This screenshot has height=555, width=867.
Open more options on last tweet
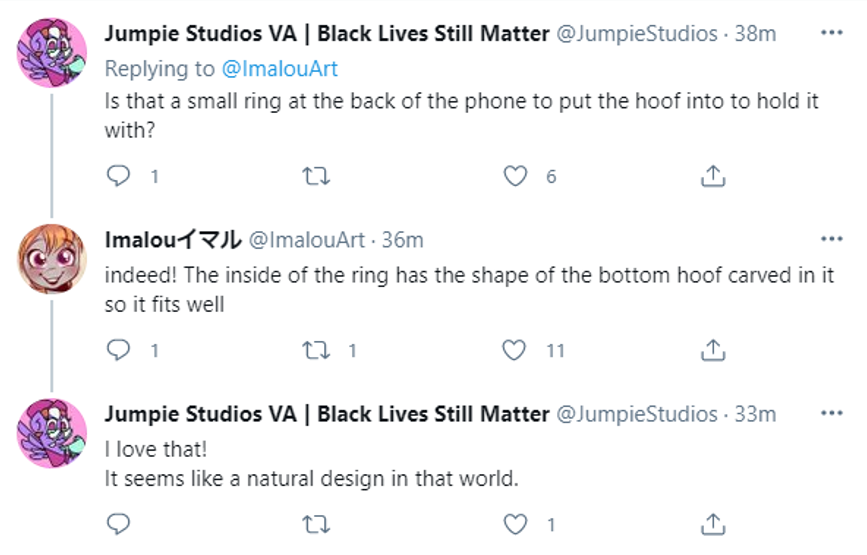pyautogui.click(x=831, y=413)
